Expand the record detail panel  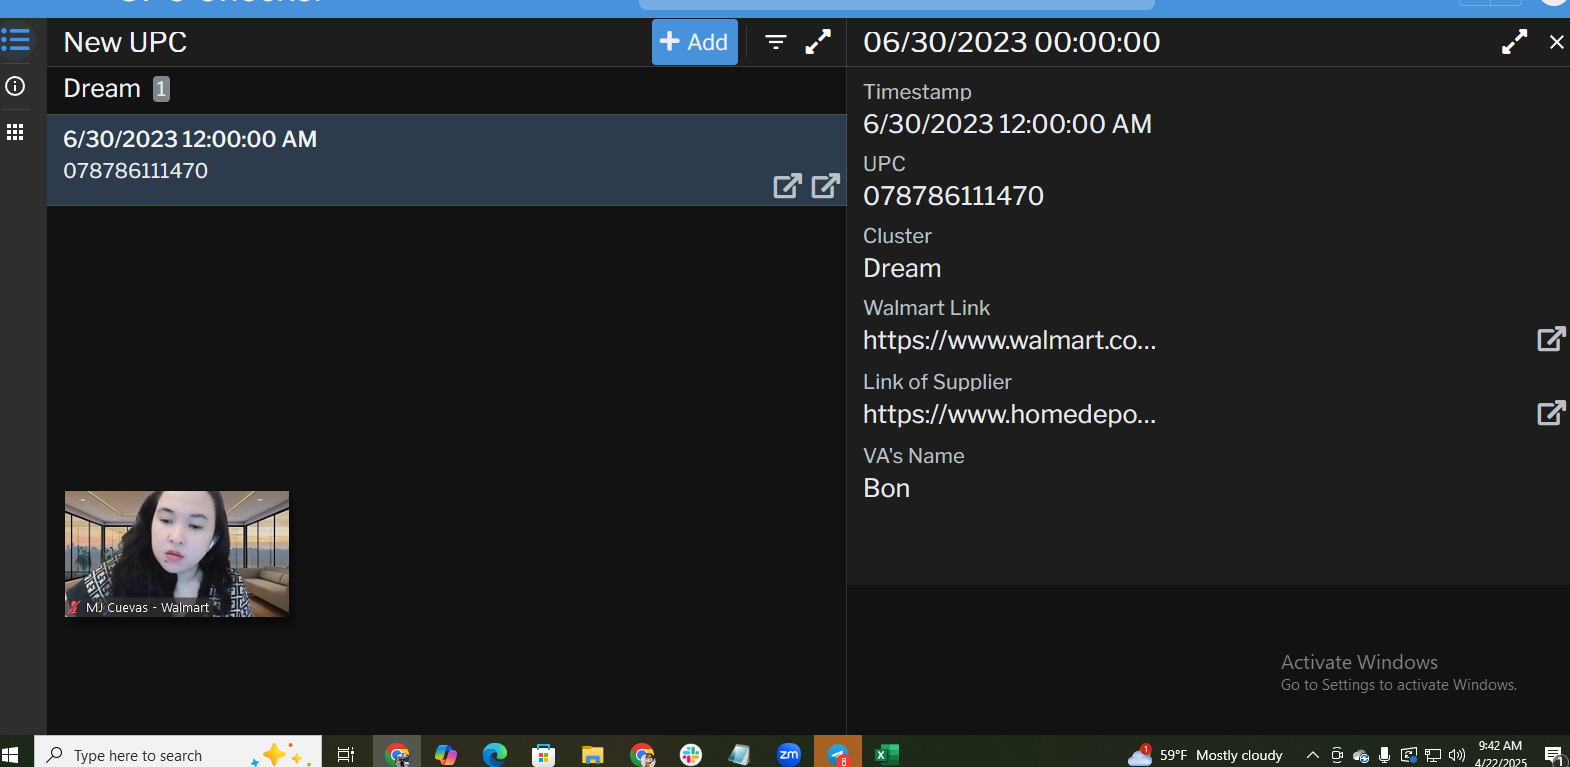pyautogui.click(x=1514, y=42)
